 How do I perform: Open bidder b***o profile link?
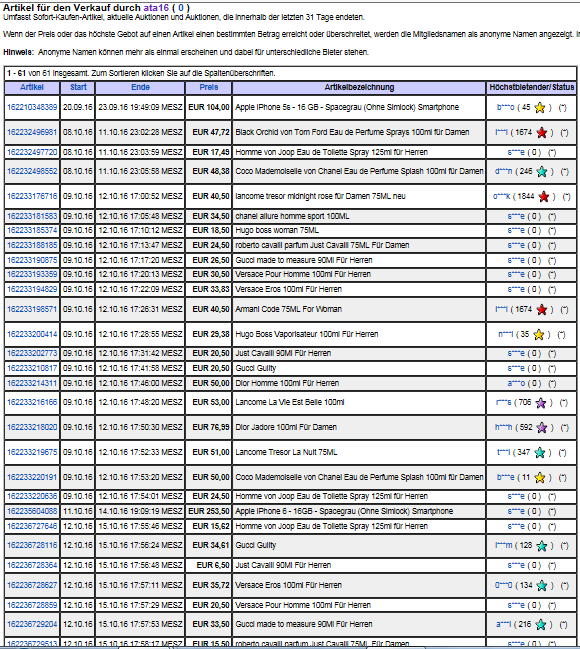[505, 107]
